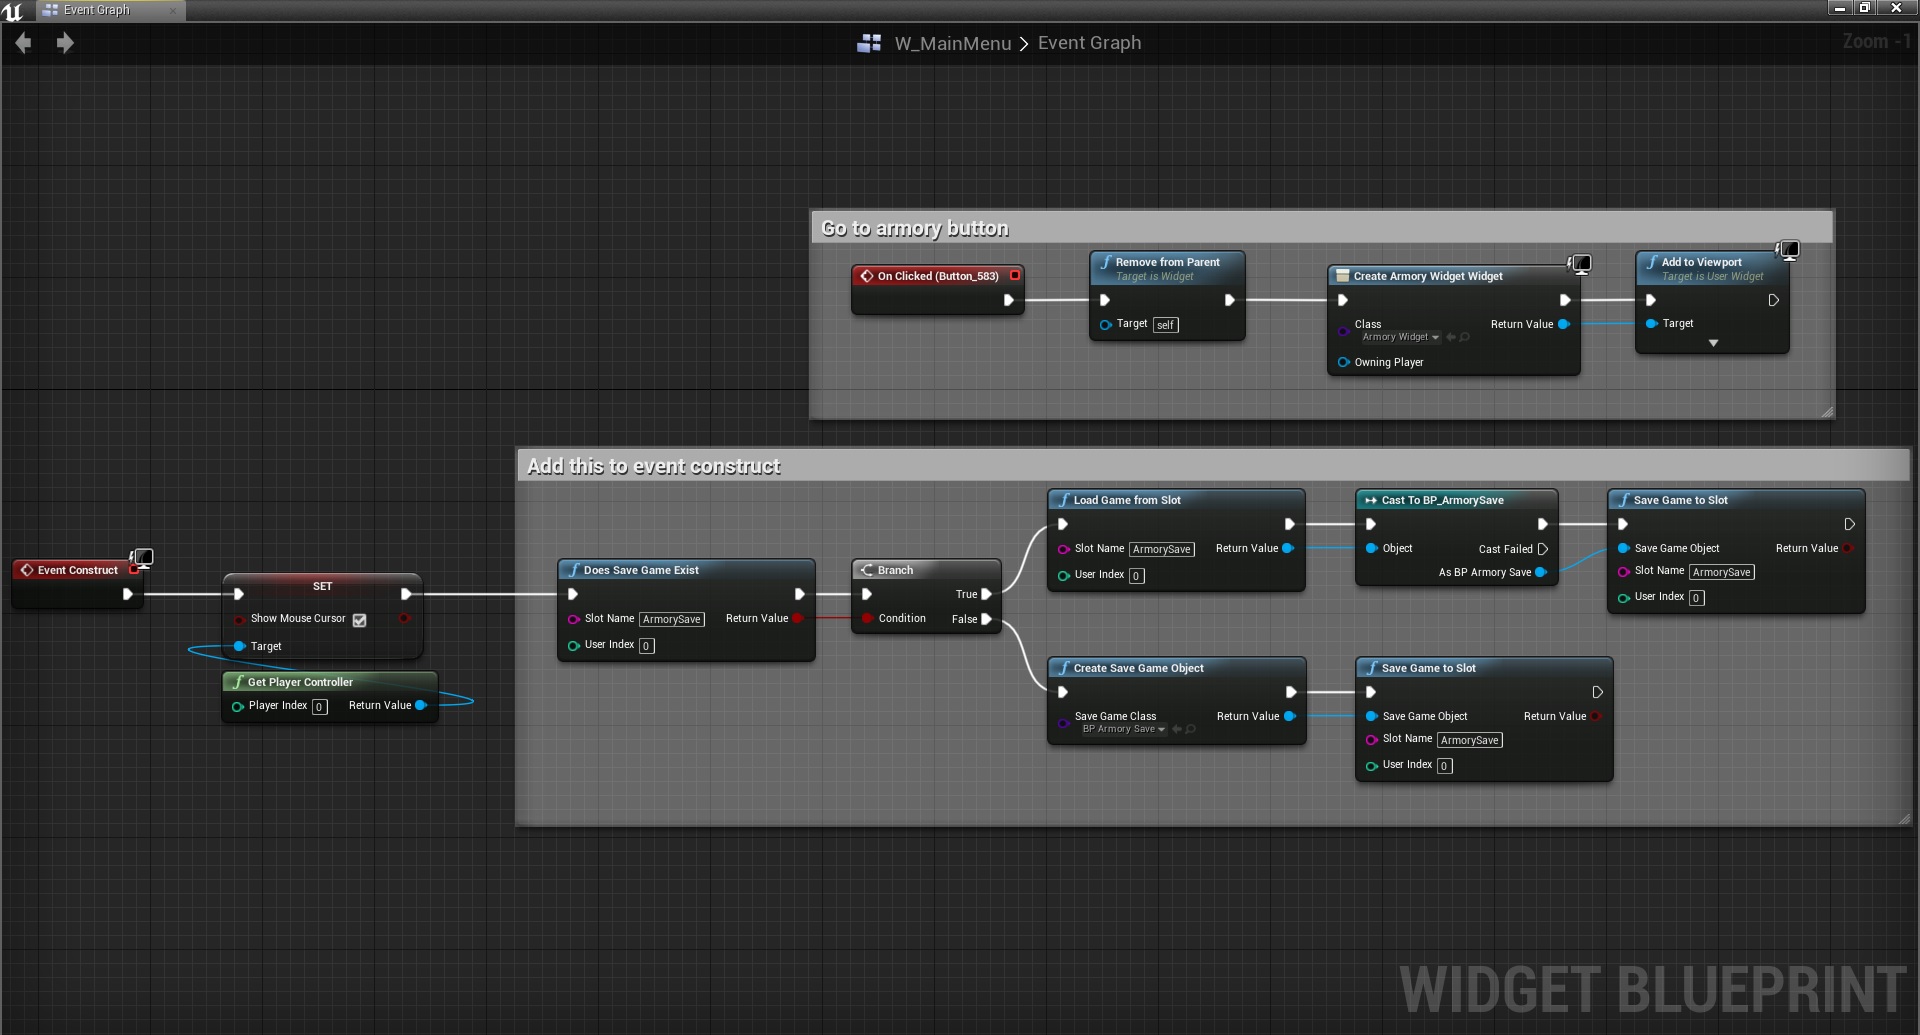
Task: Click the use-selected arrow beside Armory Widget class
Action: pos(1450,338)
